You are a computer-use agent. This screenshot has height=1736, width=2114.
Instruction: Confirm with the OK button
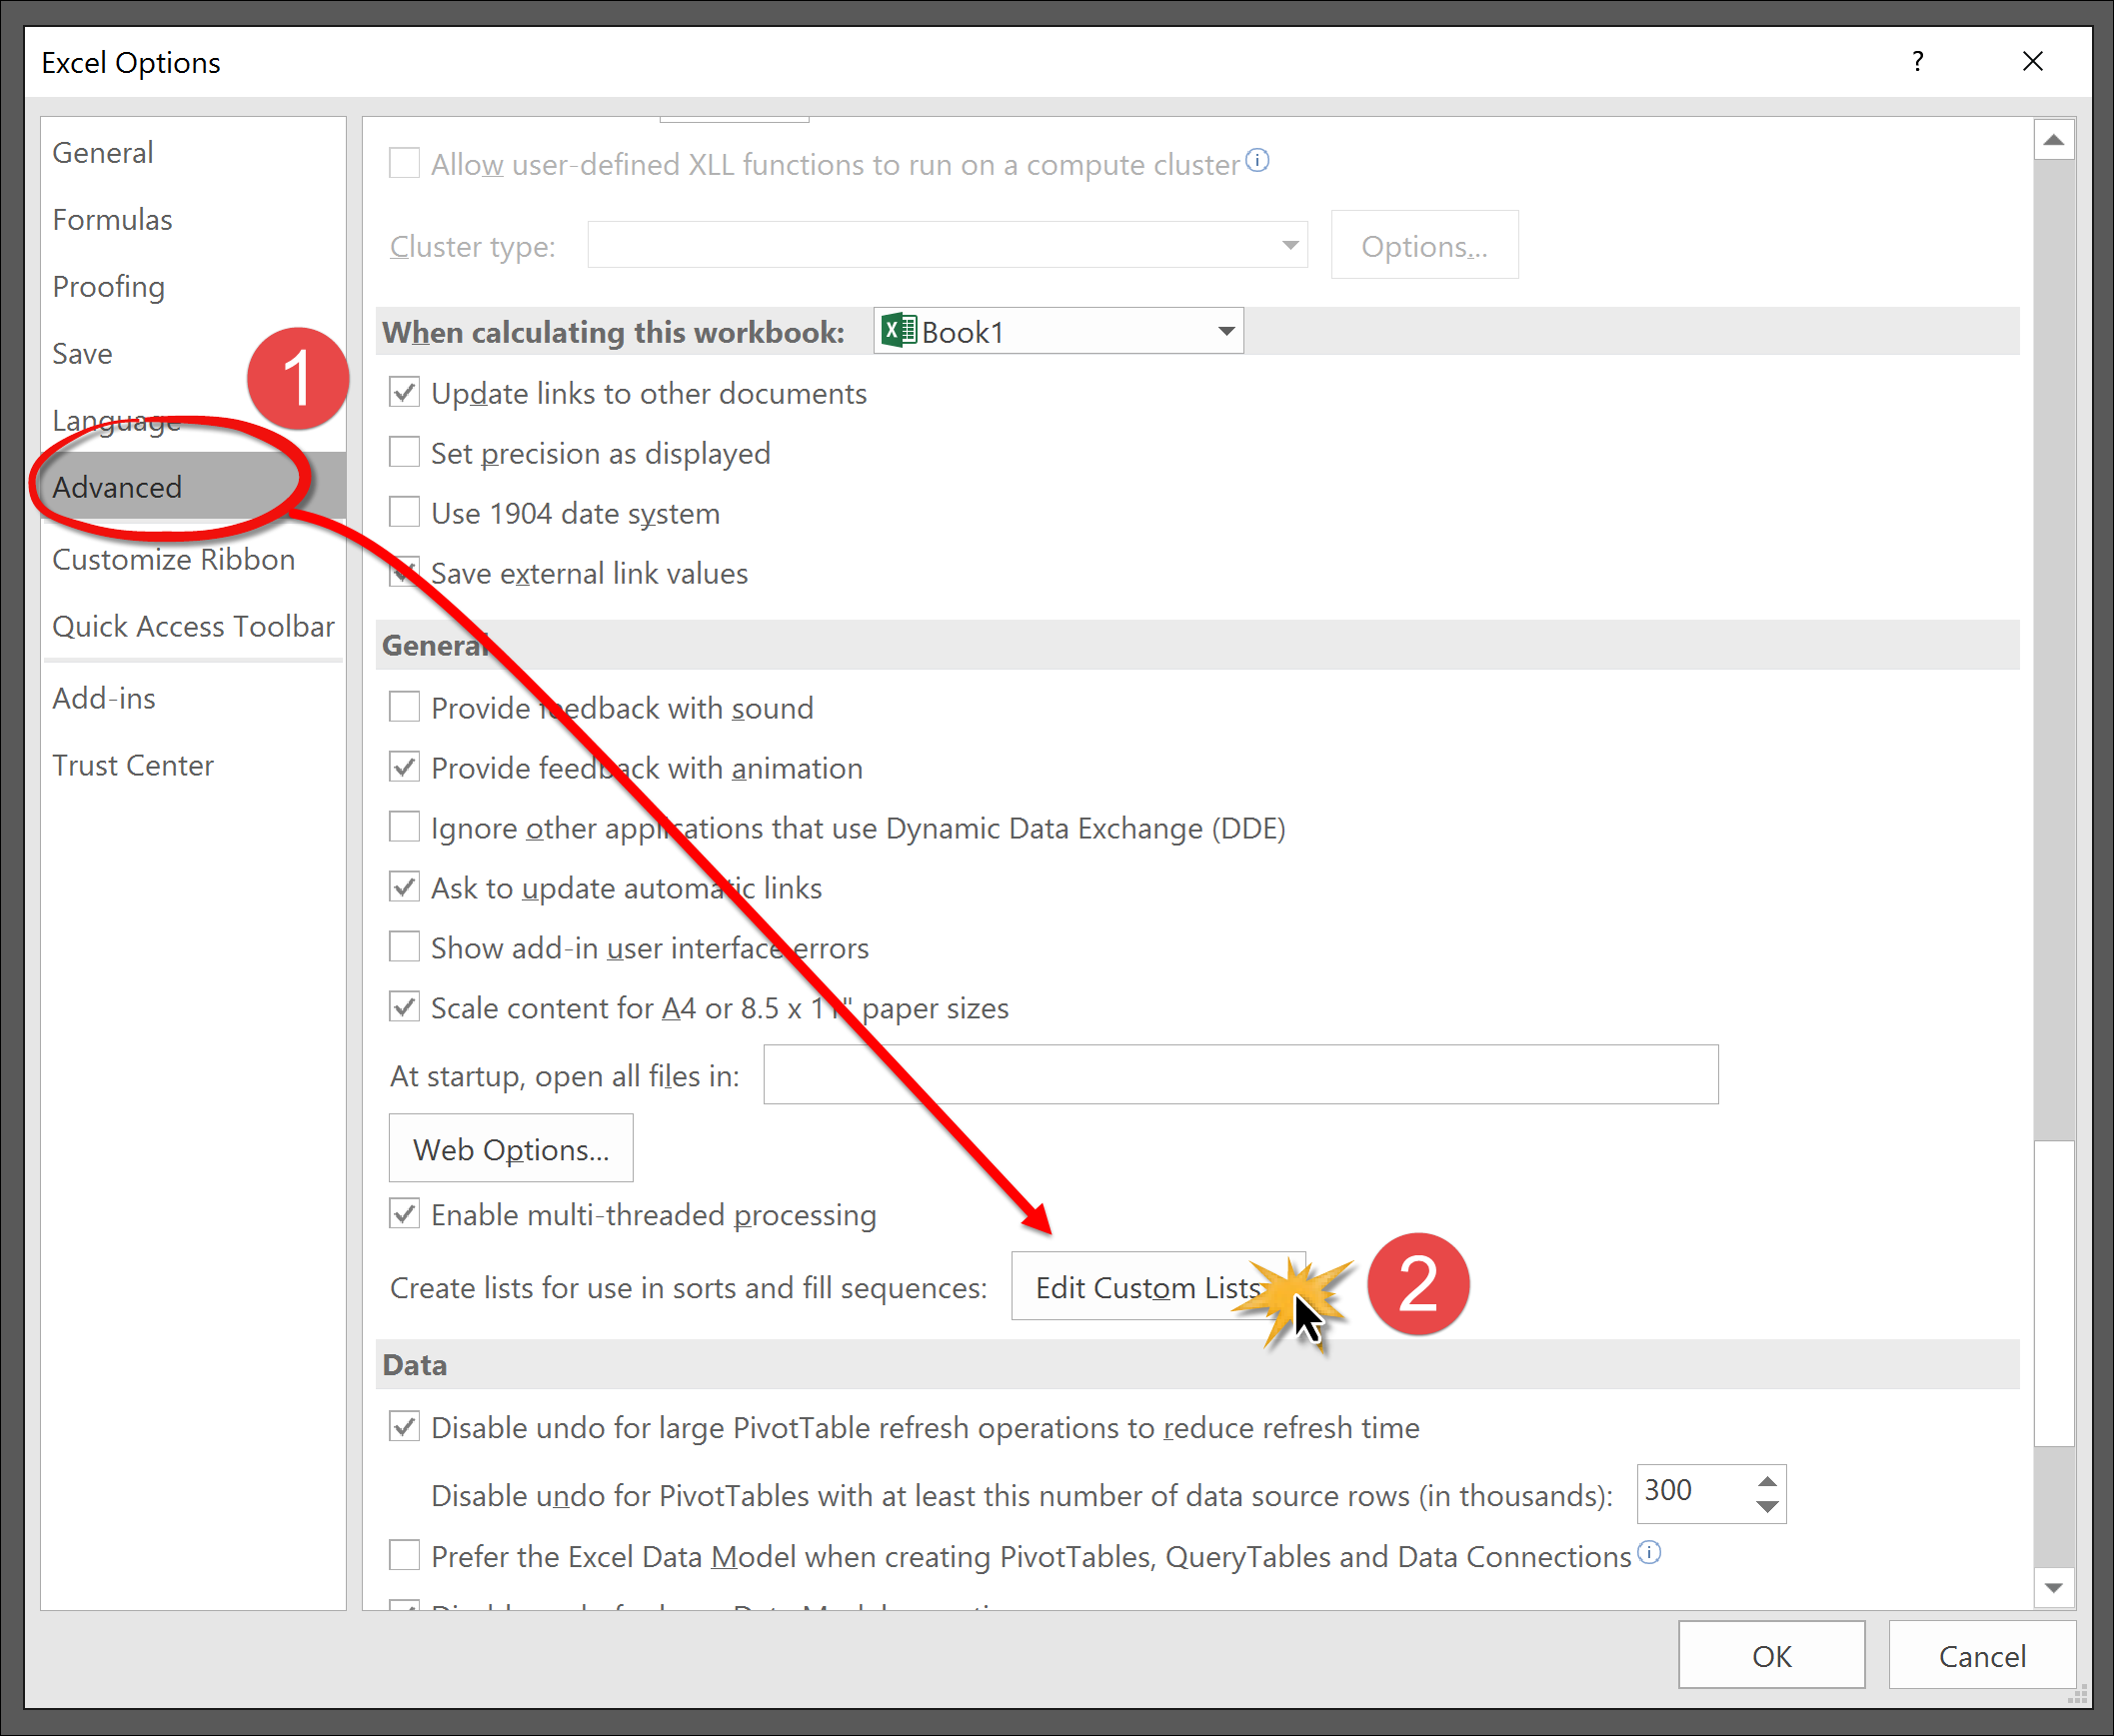pos(1771,1656)
